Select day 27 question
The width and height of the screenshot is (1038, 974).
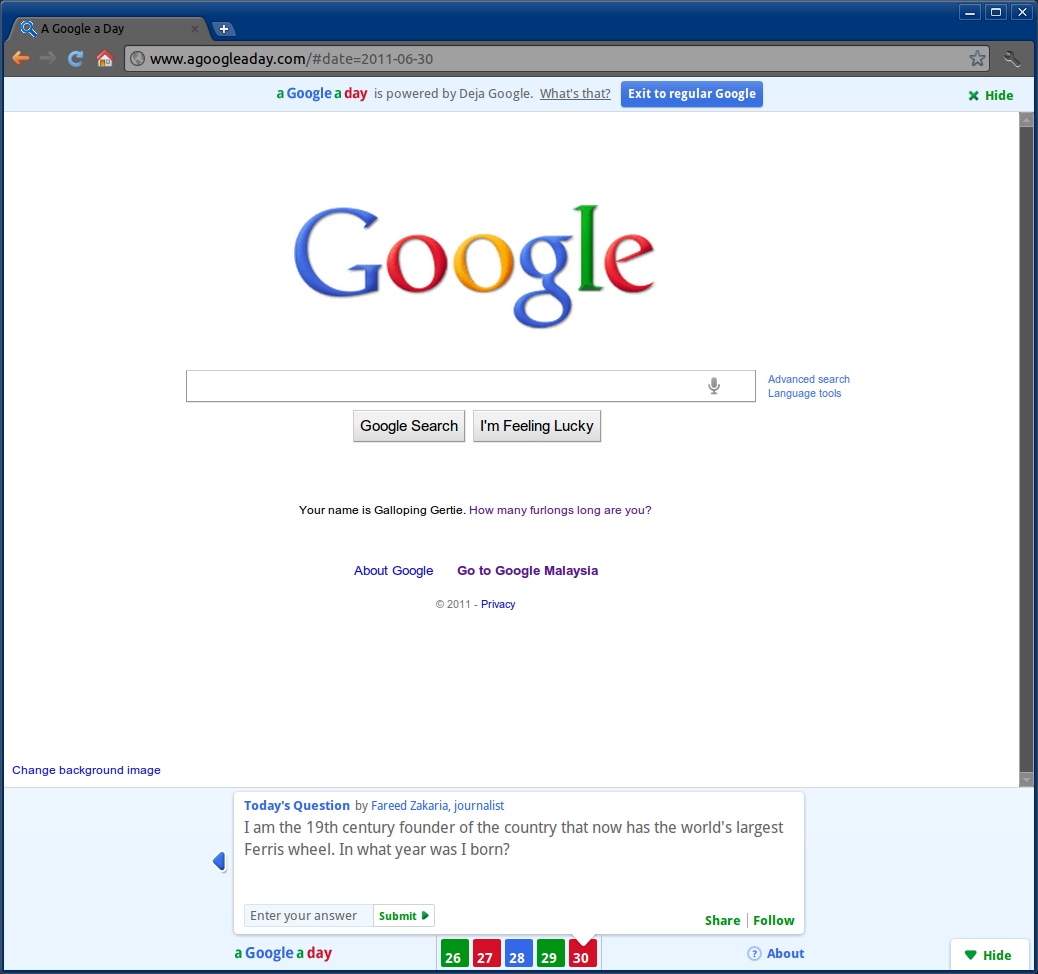[486, 954]
